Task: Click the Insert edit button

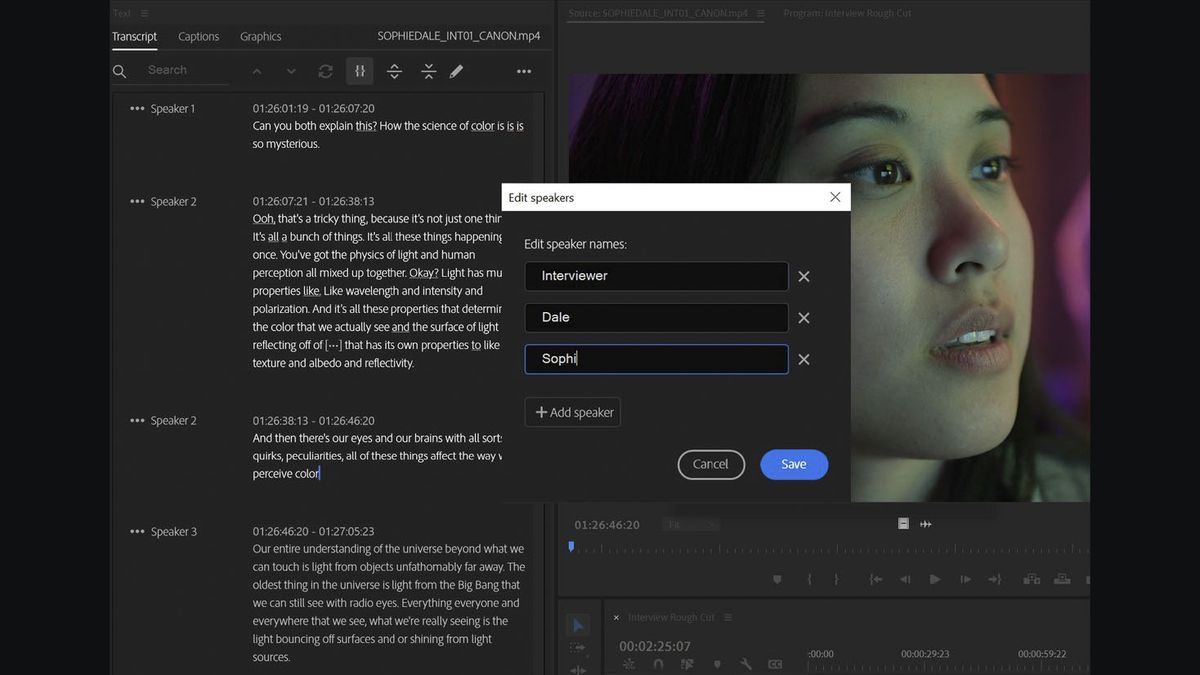Action: 1032,579
